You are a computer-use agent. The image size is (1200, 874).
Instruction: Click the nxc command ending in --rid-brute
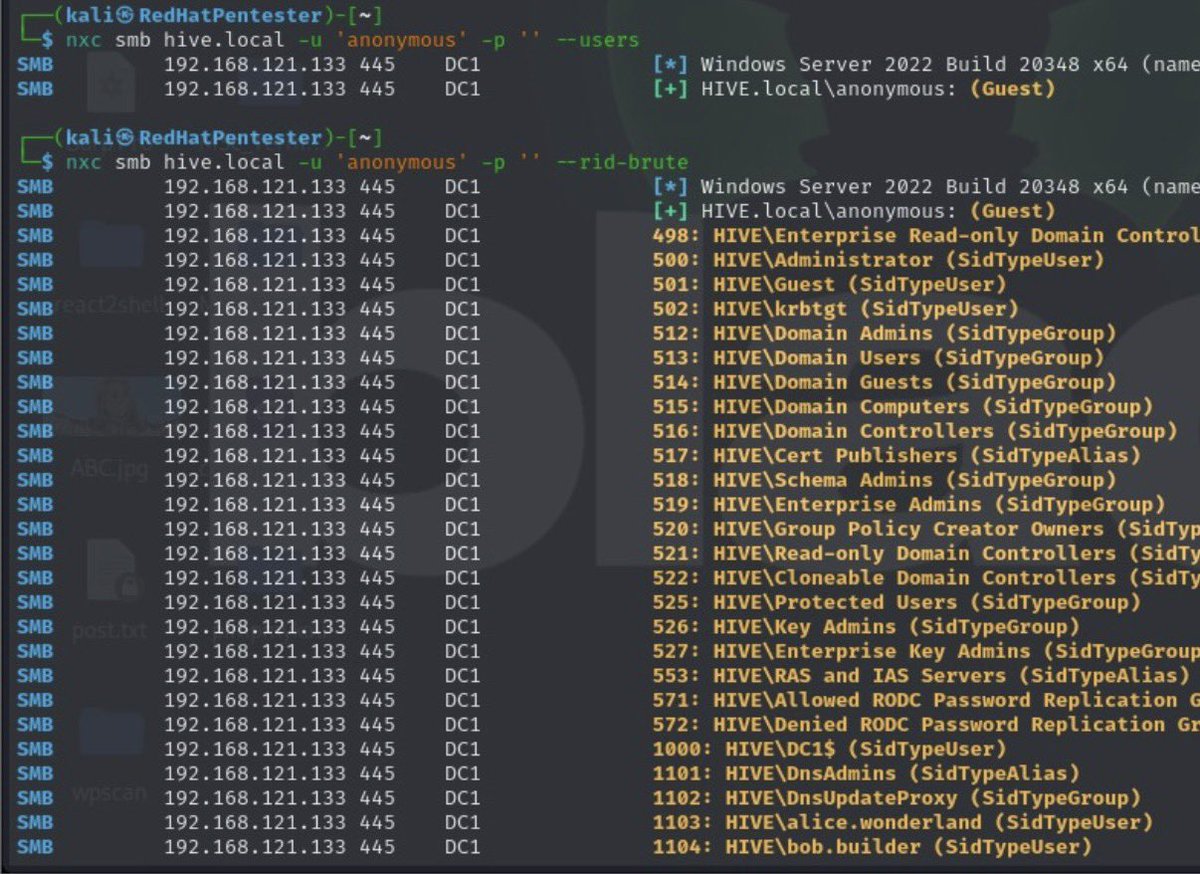[377, 163]
